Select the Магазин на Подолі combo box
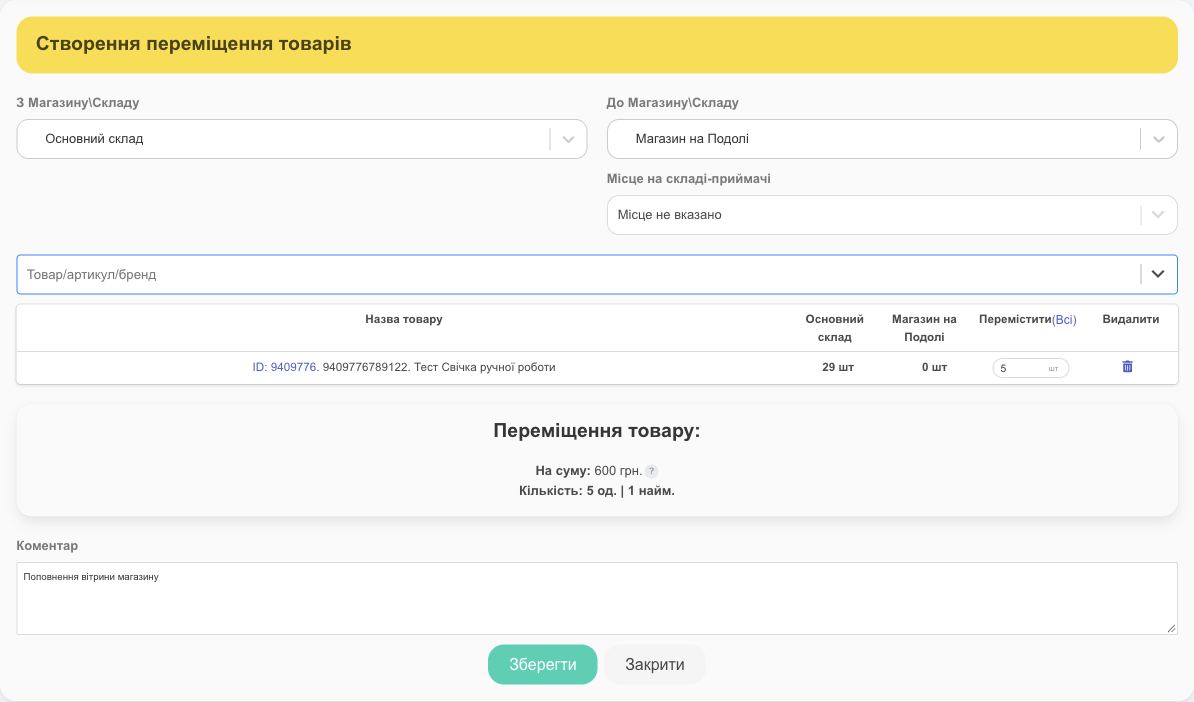This screenshot has width=1194, height=702. [892, 139]
